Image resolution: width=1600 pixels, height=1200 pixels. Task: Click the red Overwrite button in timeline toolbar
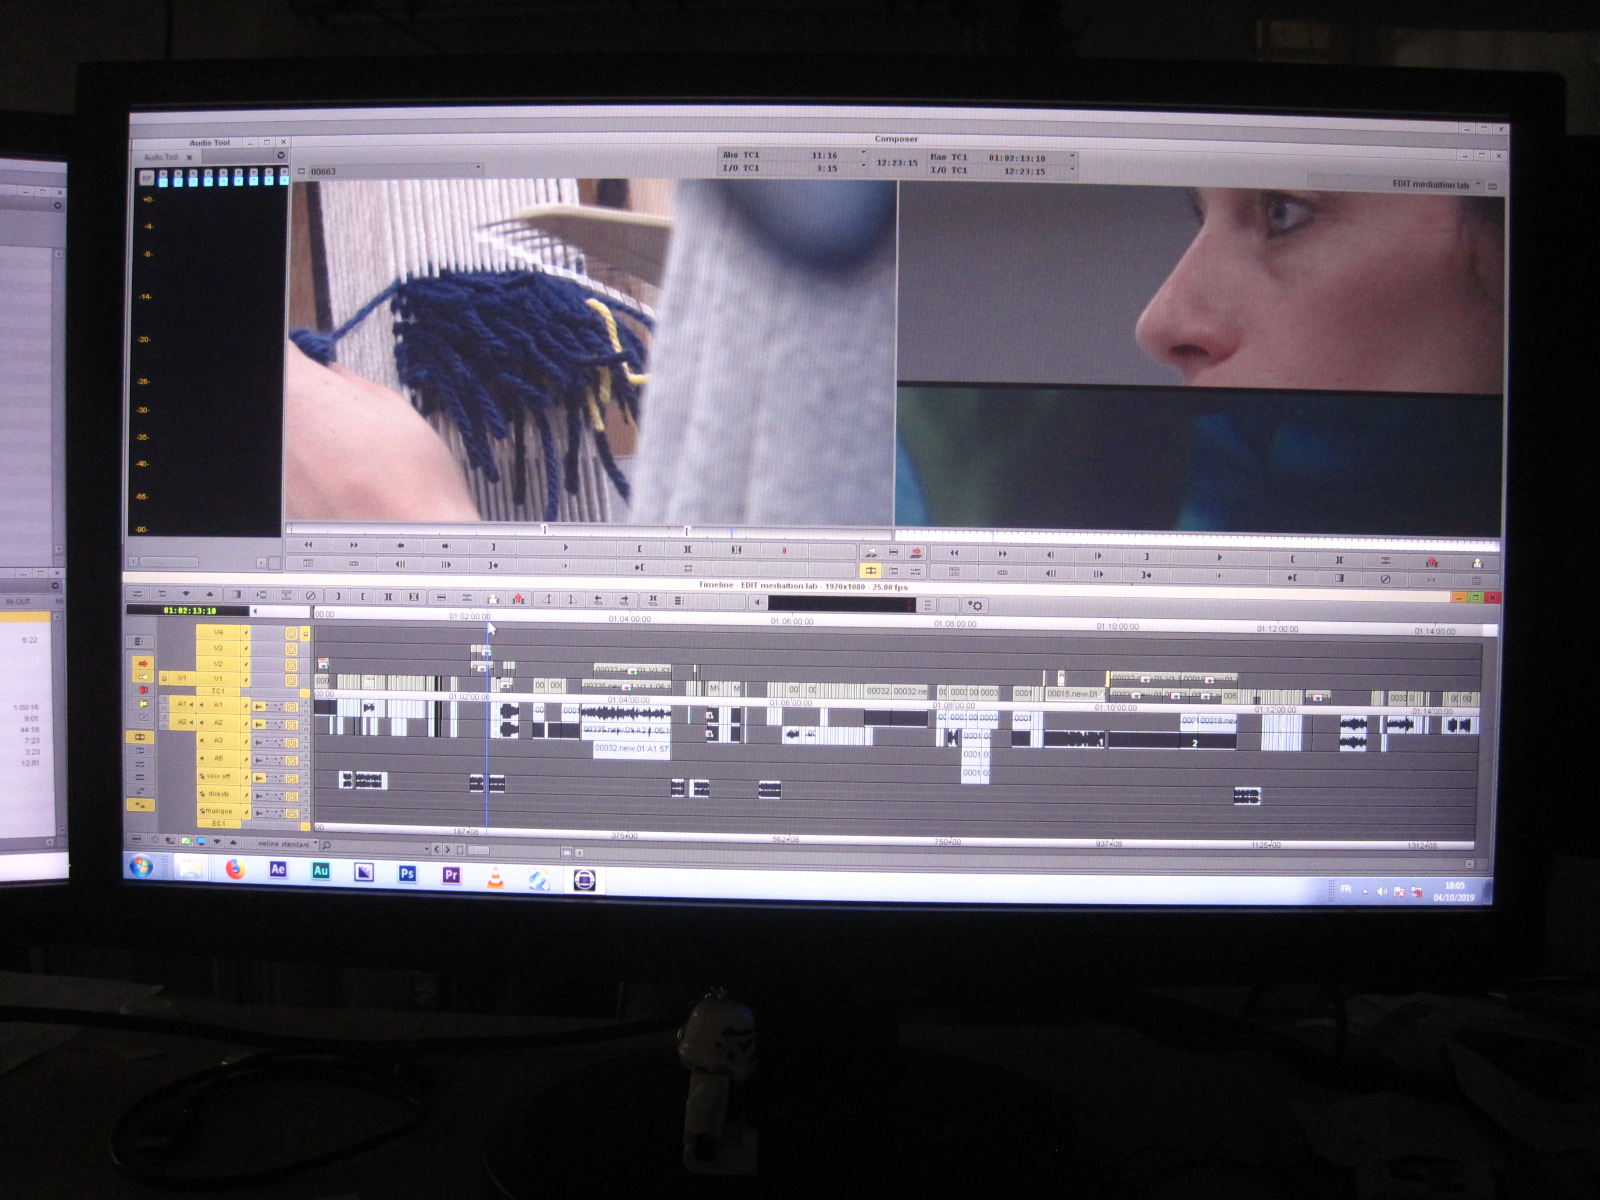click(518, 598)
